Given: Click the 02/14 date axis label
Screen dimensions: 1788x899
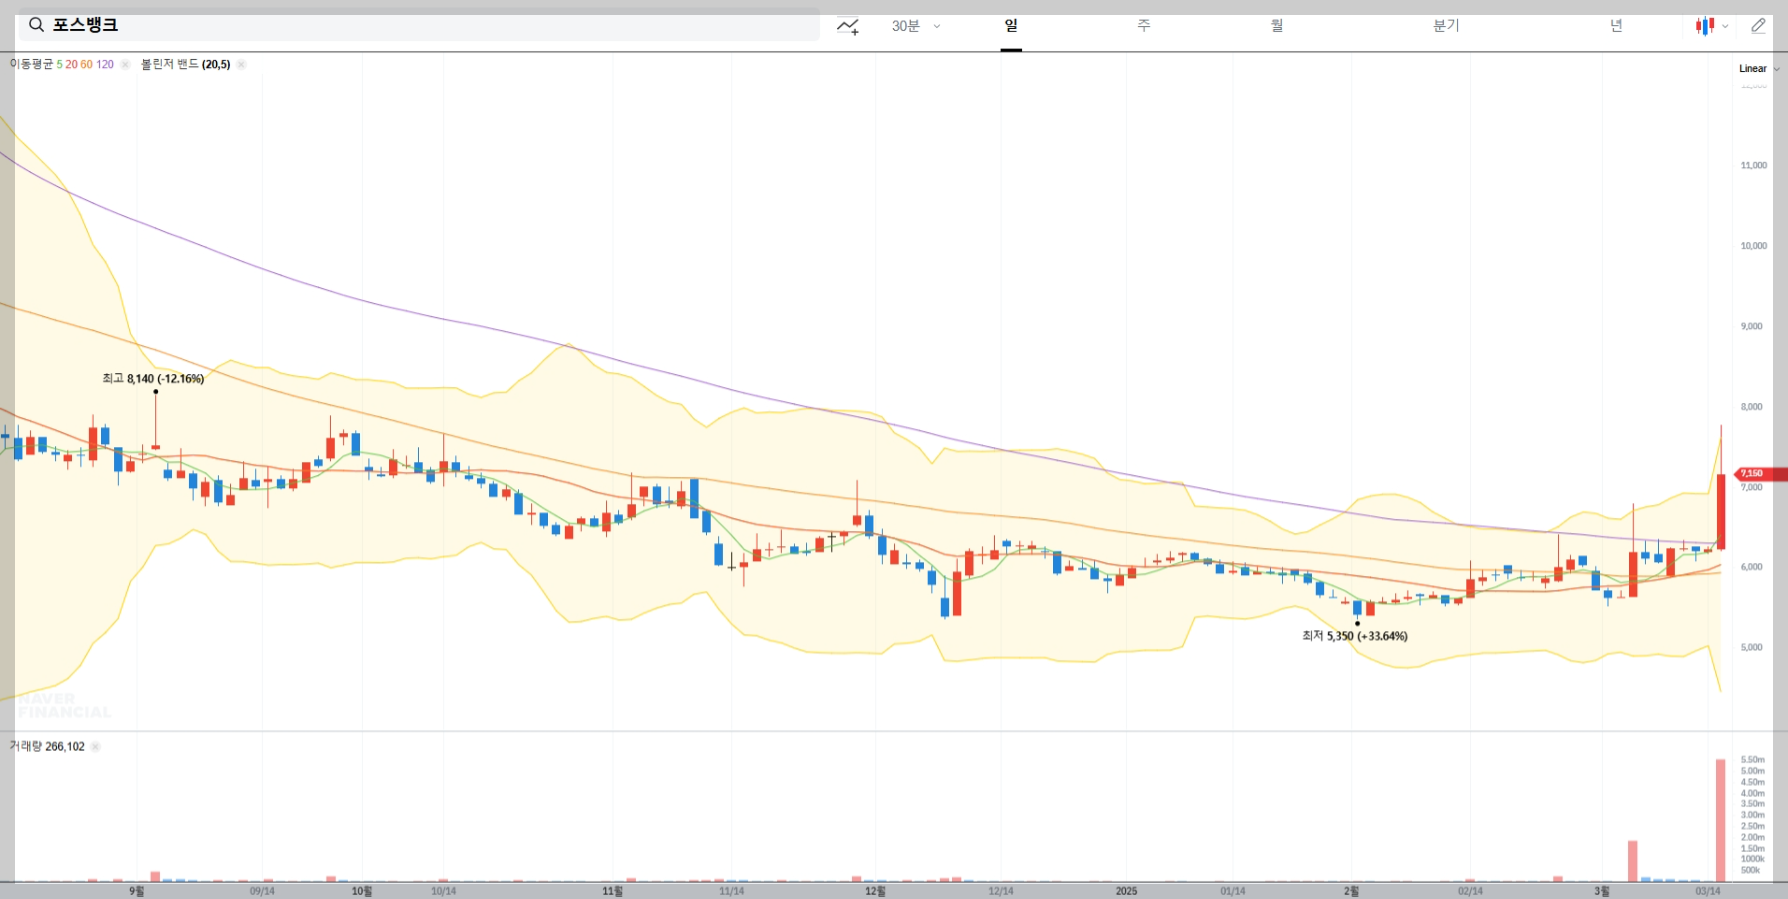Looking at the screenshot, I should coord(1470,891).
